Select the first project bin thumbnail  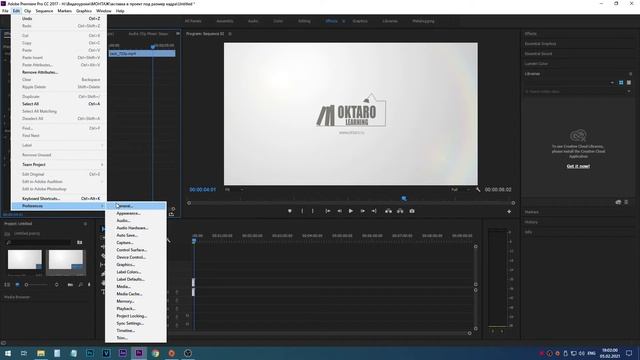click(x=24, y=260)
